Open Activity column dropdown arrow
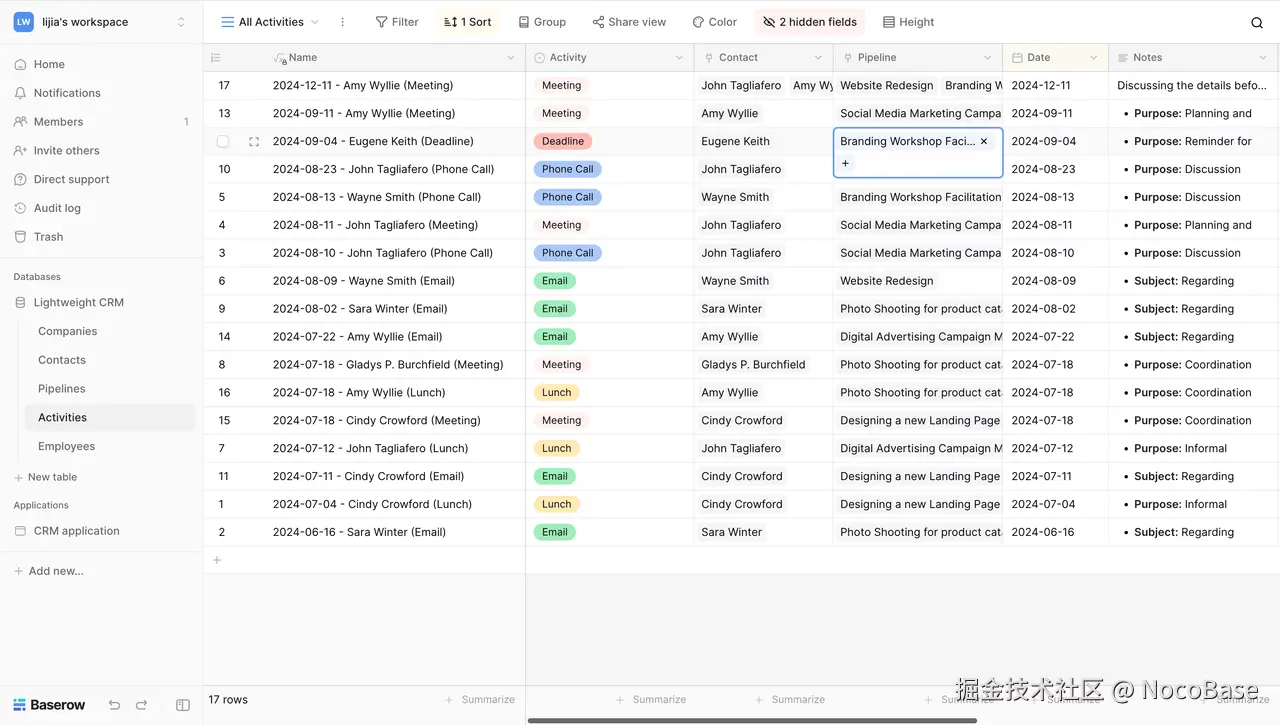The height and width of the screenshot is (725, 1280). [681, 58]
